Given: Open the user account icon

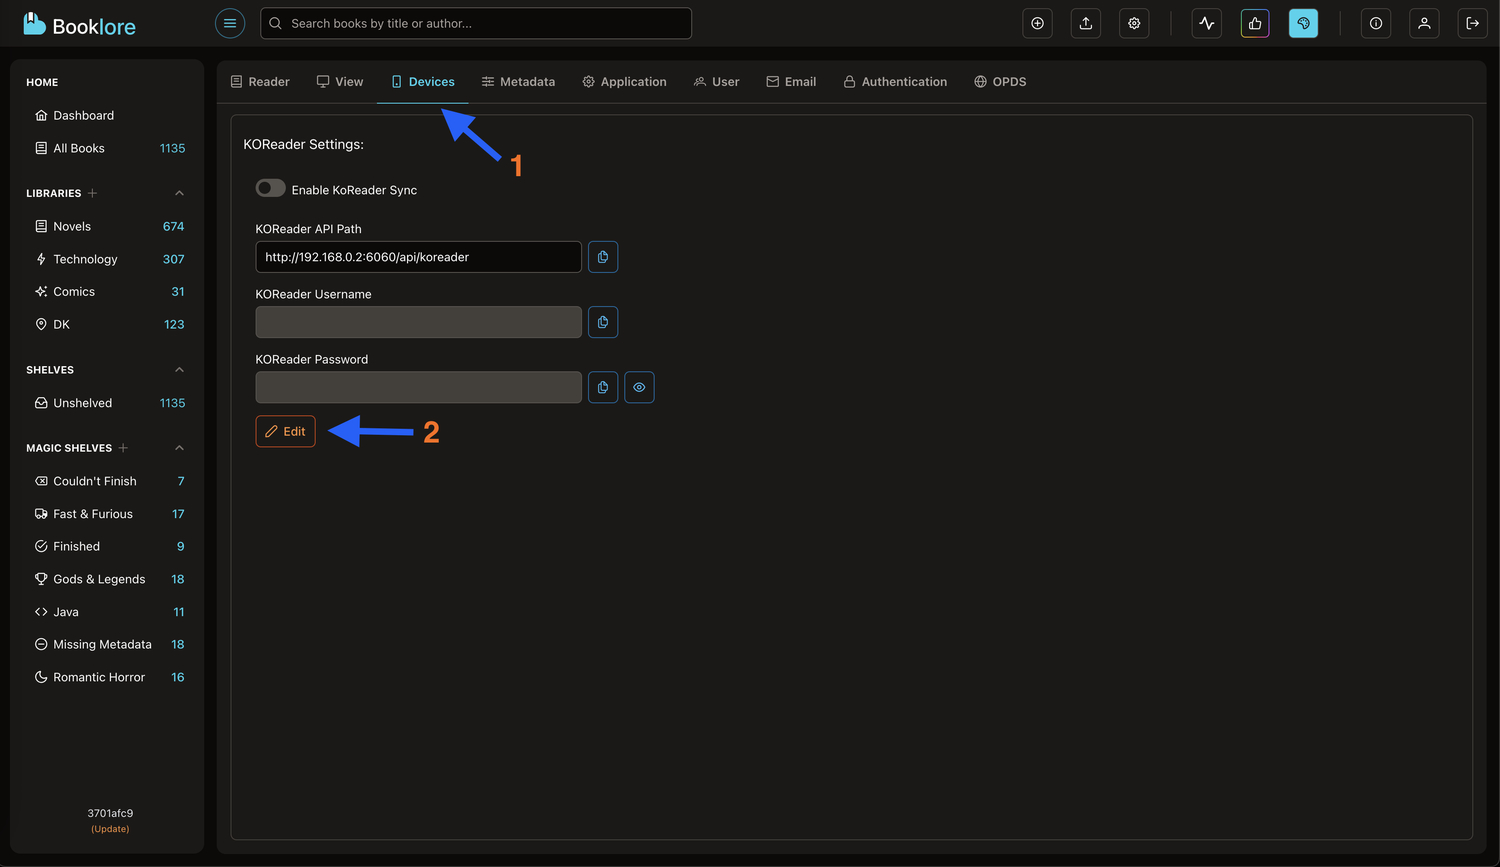Looking at the screenshot, I should coord(1424,23).
